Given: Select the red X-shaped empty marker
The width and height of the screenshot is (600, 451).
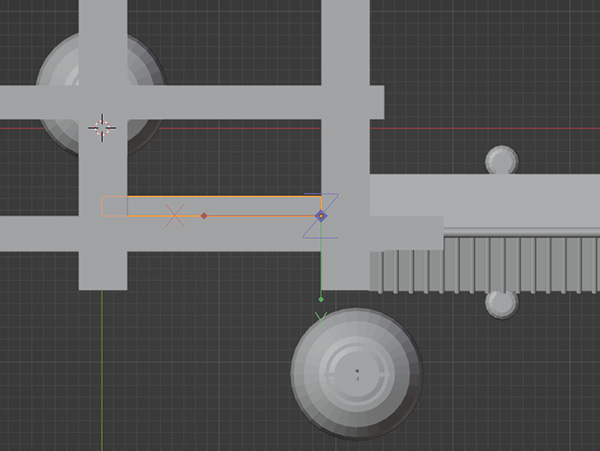Looking at the screenshot, I should [175, 214].
